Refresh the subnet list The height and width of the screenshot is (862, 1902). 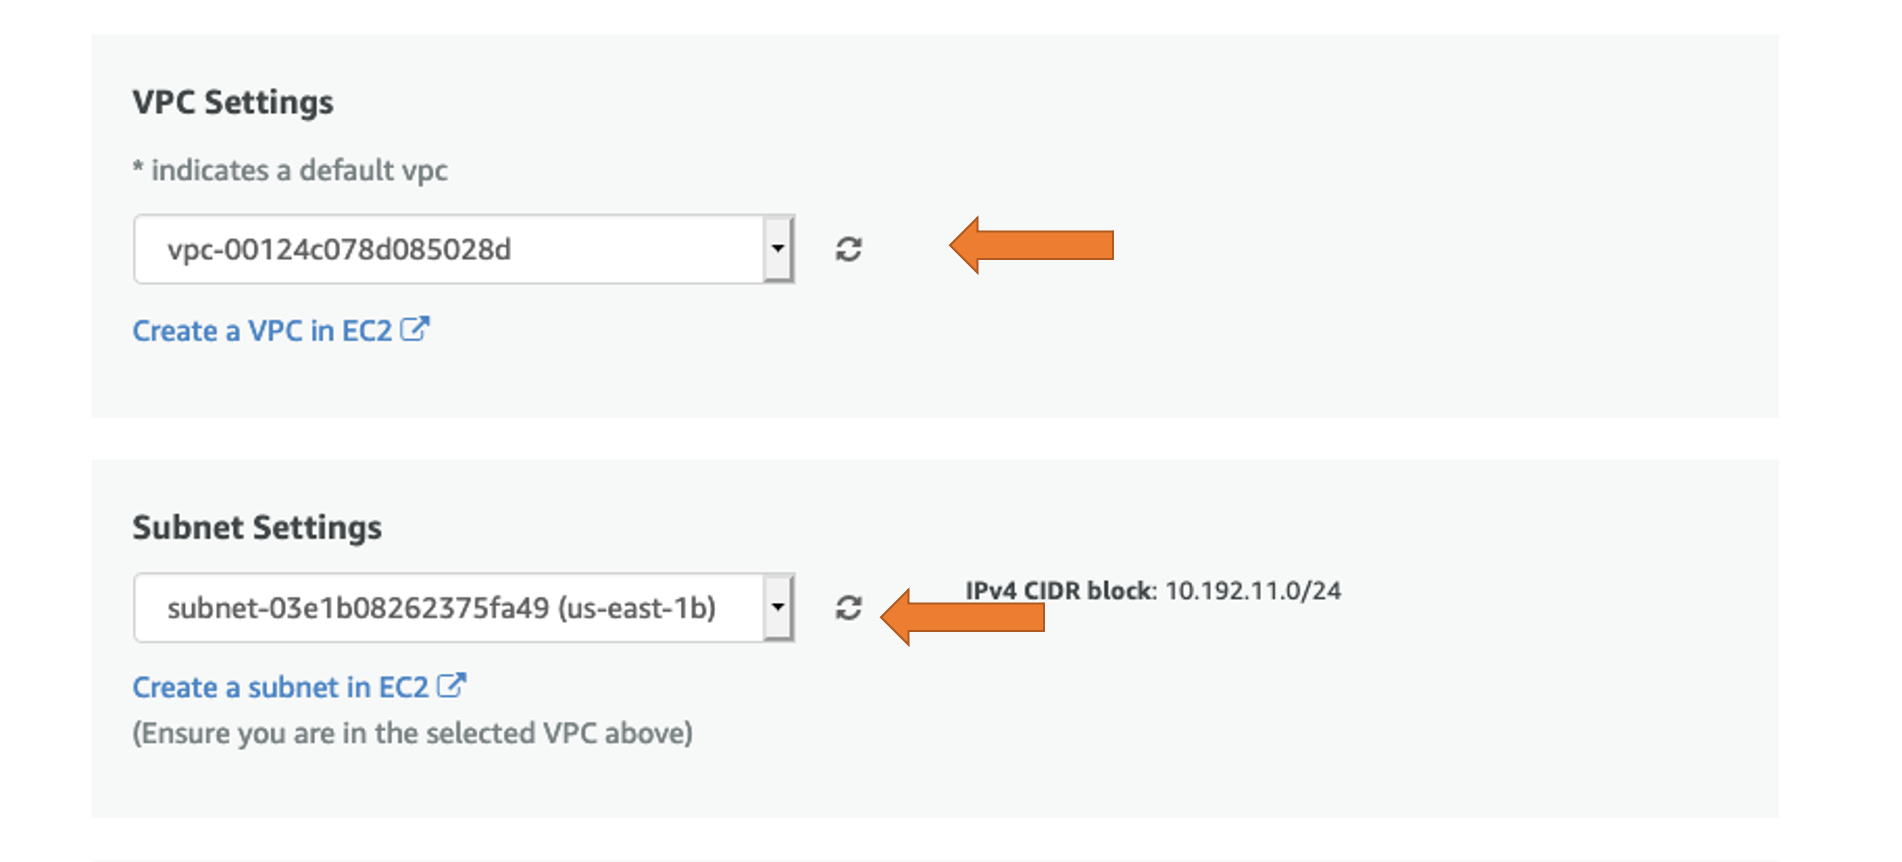click(849, 608)
